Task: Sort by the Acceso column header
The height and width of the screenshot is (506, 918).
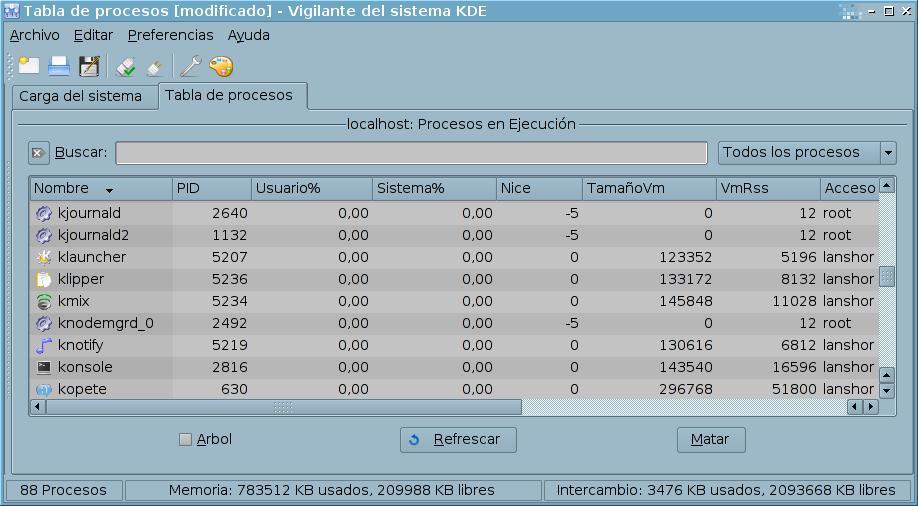Action: (850, 189)
